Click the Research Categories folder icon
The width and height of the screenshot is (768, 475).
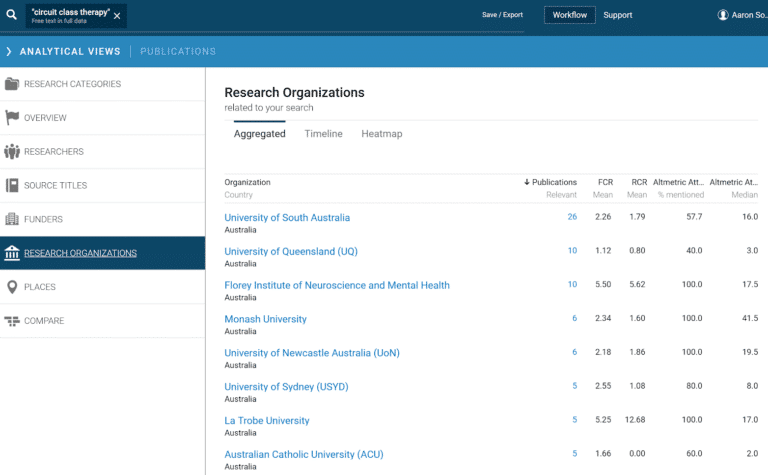pyautogui.click(x=12, y=84)
